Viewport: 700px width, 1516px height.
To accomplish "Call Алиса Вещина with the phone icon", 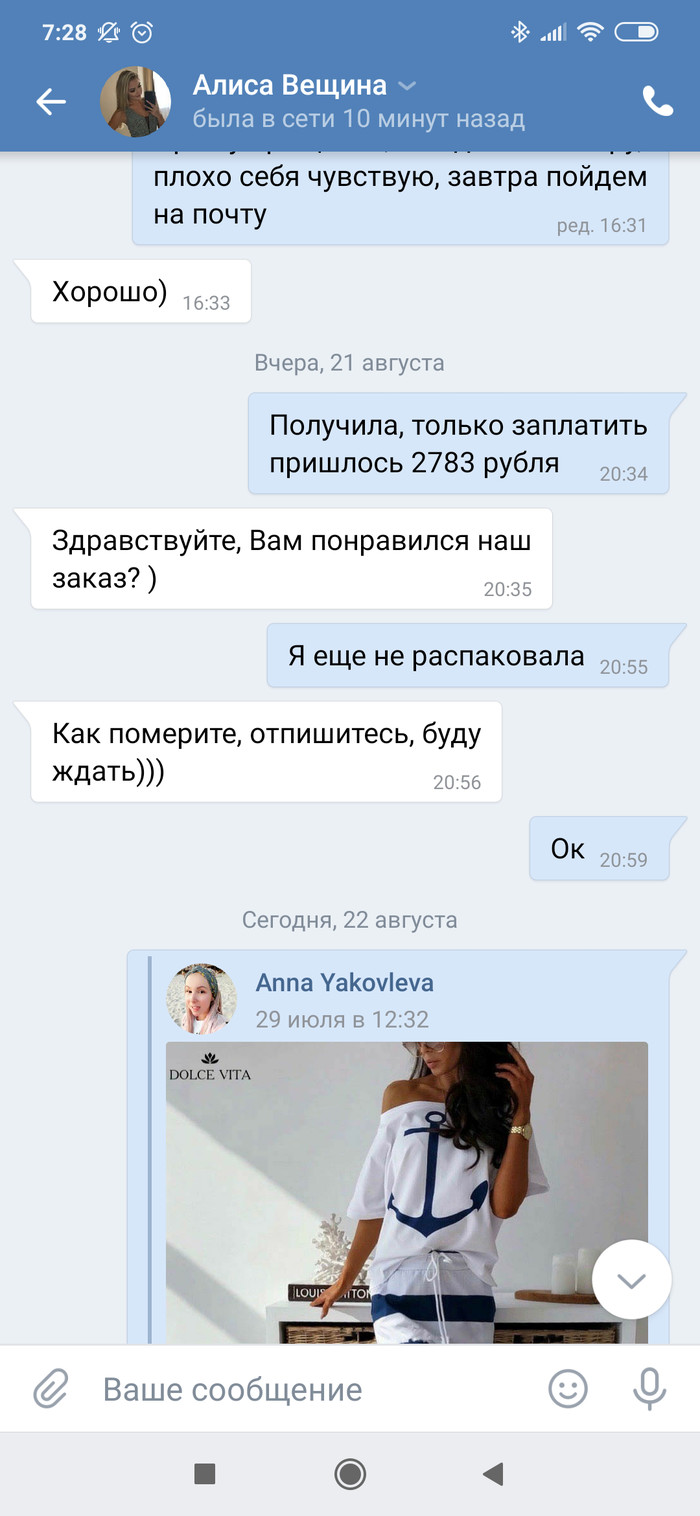I will (657, 101).
